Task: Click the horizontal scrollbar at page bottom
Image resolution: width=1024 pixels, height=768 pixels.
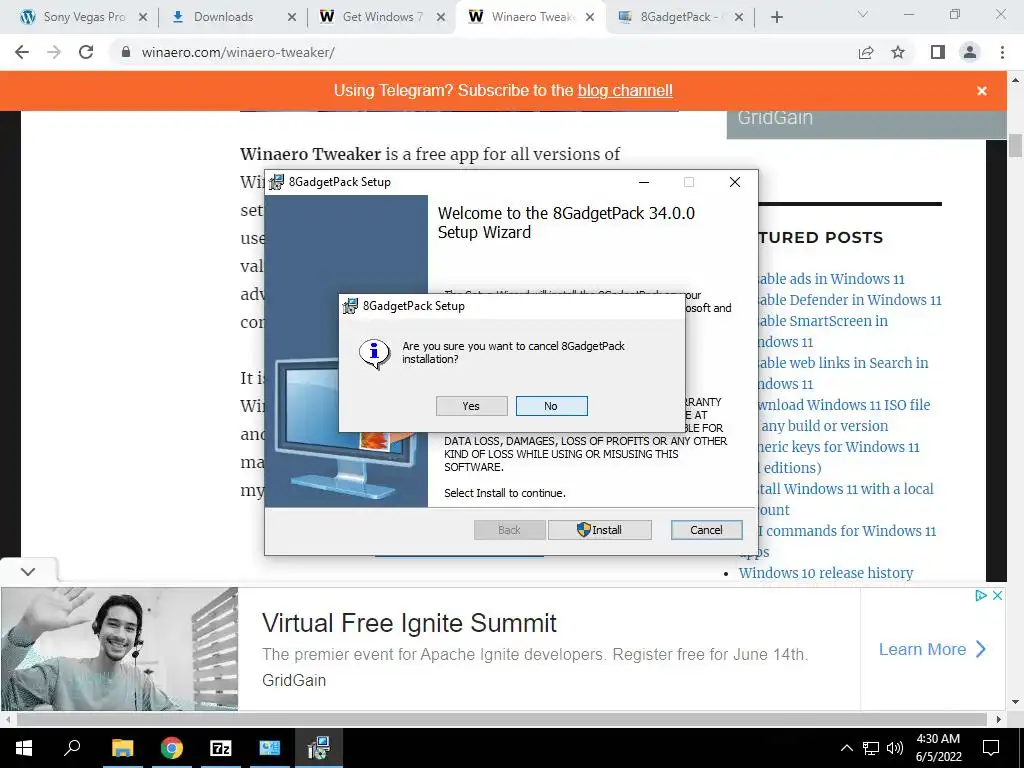Action: click(502, 719)
